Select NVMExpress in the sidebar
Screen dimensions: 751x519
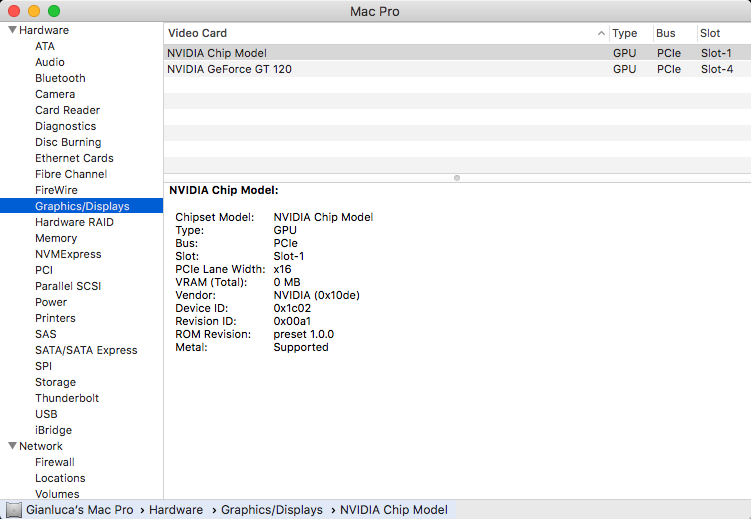click(x=68, y=254)
